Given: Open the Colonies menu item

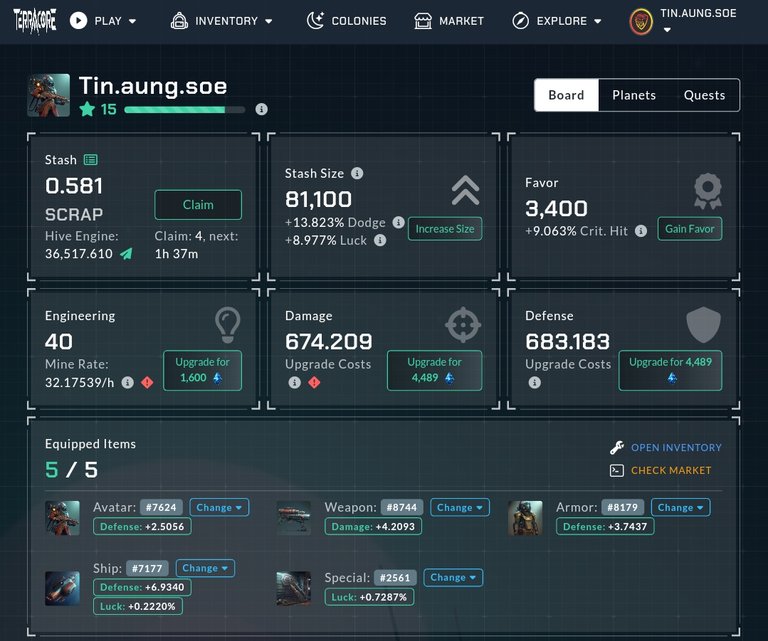Looking at the screenshot, I should [346, 21].
